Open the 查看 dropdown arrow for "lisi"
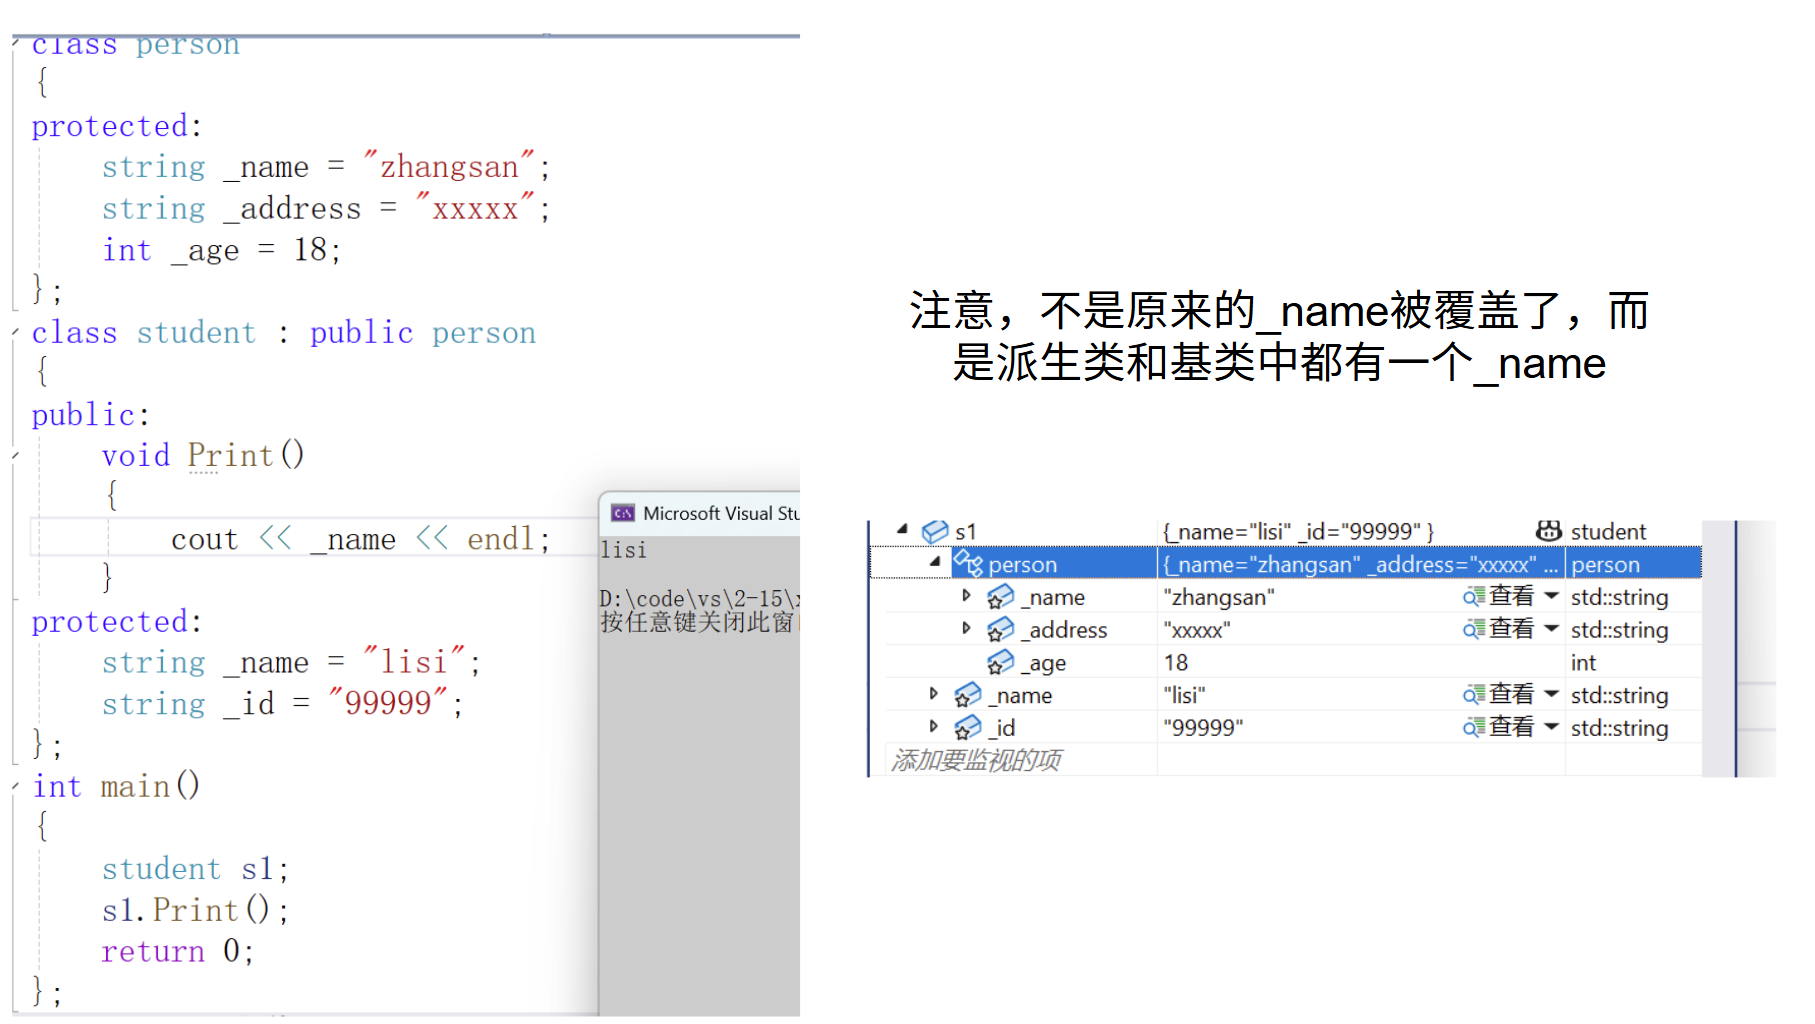 click(x=1551, y=694)
